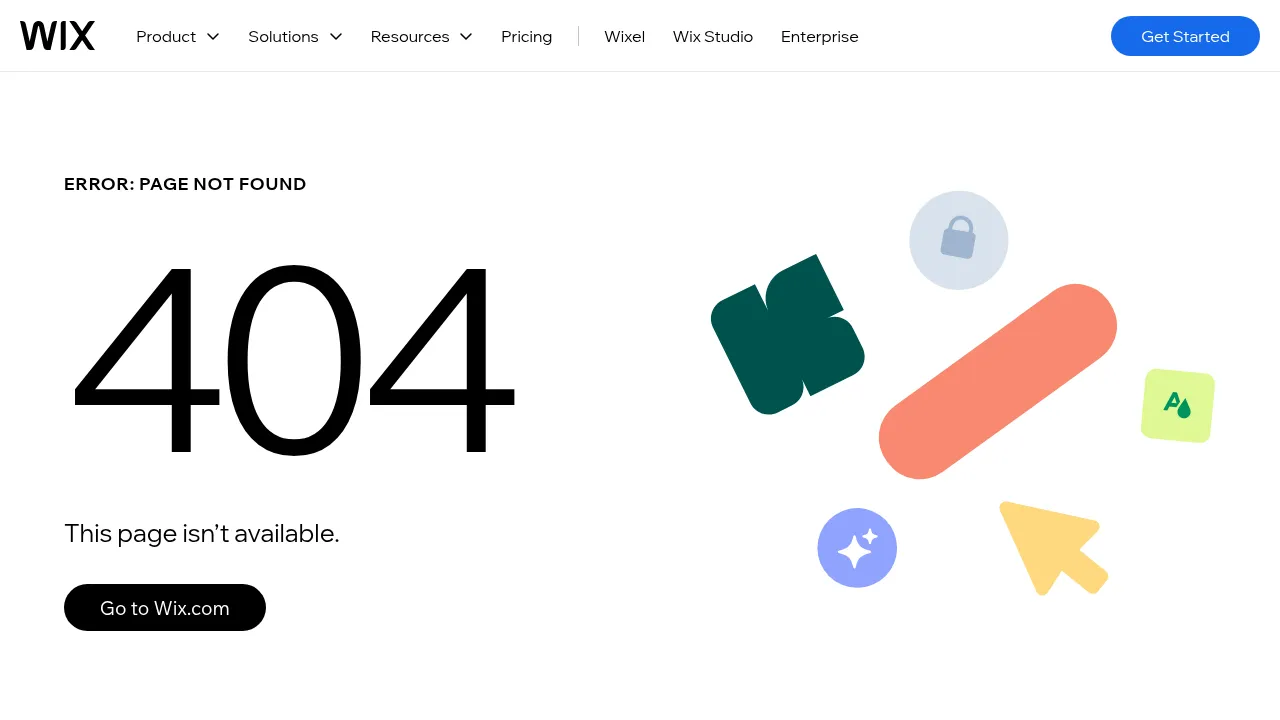
Task: Open the Solutions menu label
Action: [283, 37]
